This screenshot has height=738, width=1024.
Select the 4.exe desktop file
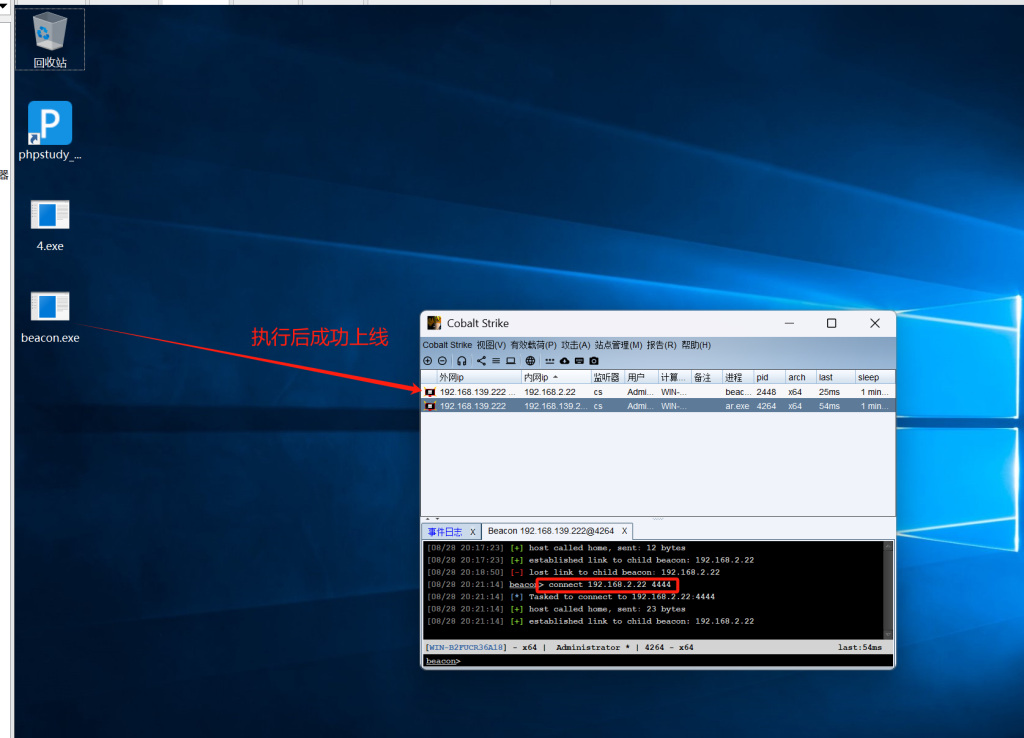(50, 225)
